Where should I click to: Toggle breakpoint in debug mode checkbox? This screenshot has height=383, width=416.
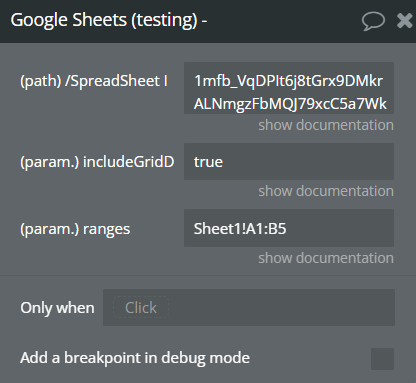click(x=382, y=359)
